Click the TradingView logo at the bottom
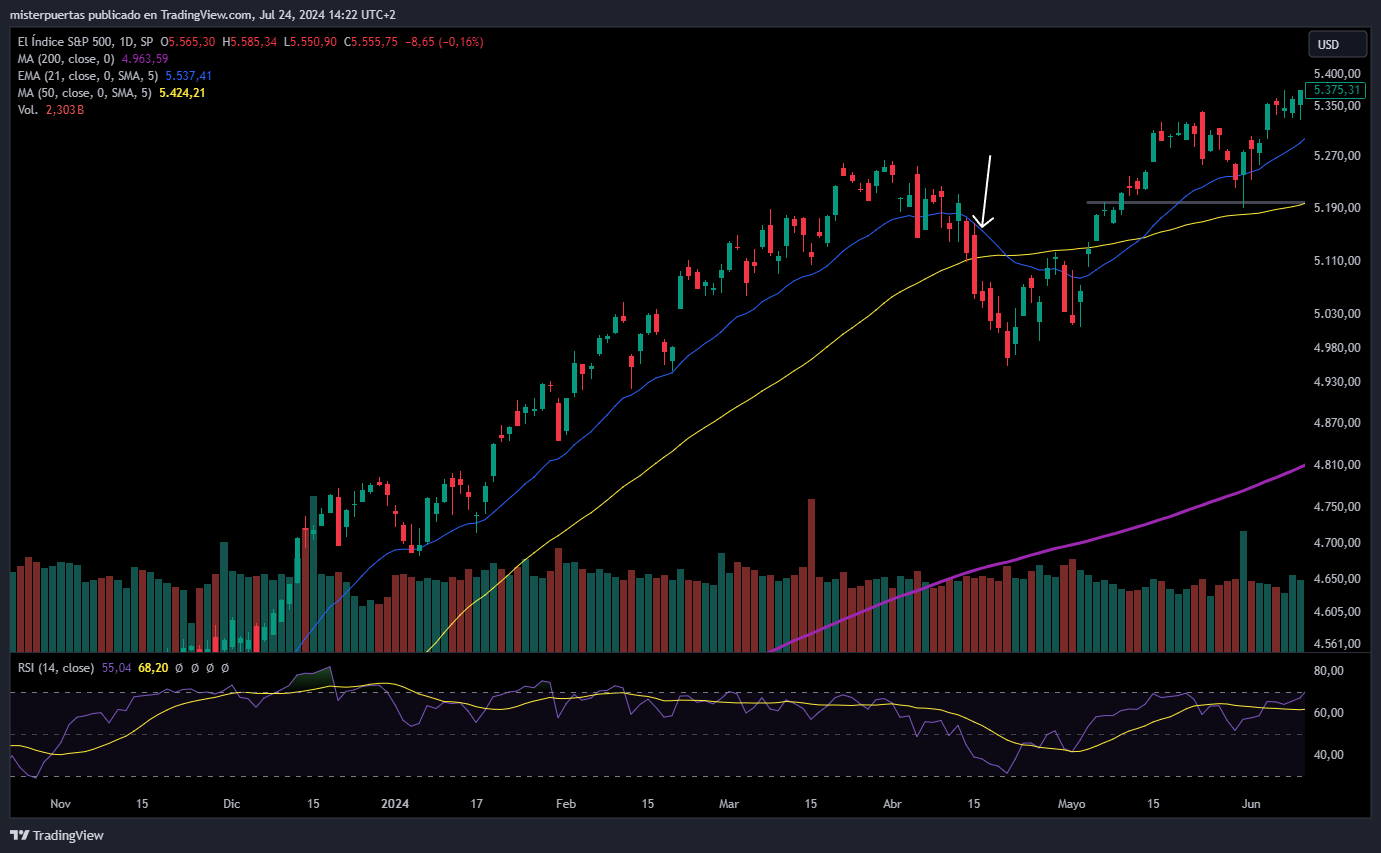Image resolution: width=1381 pixels, height=853 pixels. click(58, 835)
